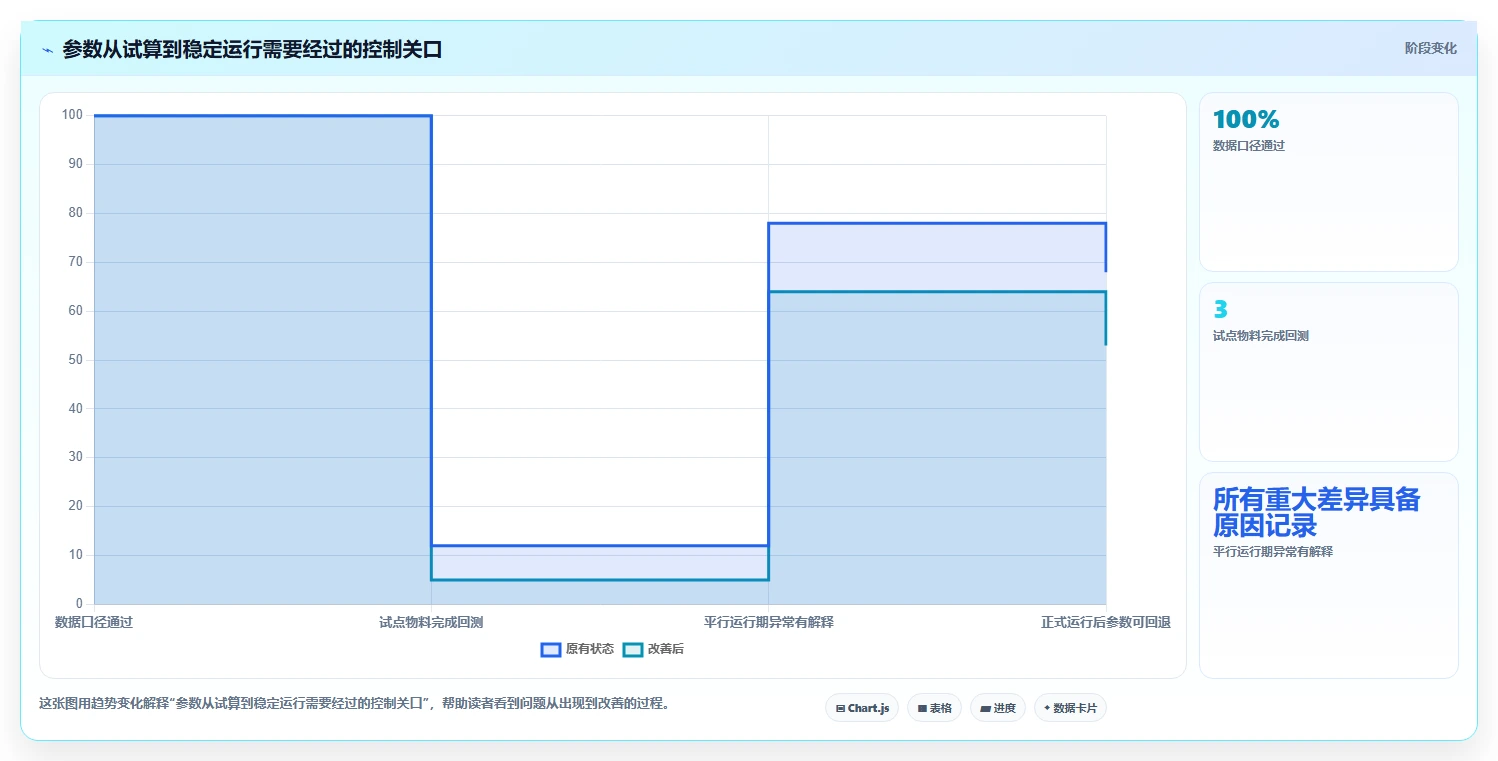
Task: Click the 数据口径通过 card caption
Action: pyautogui.click(x=1248, y=146)
